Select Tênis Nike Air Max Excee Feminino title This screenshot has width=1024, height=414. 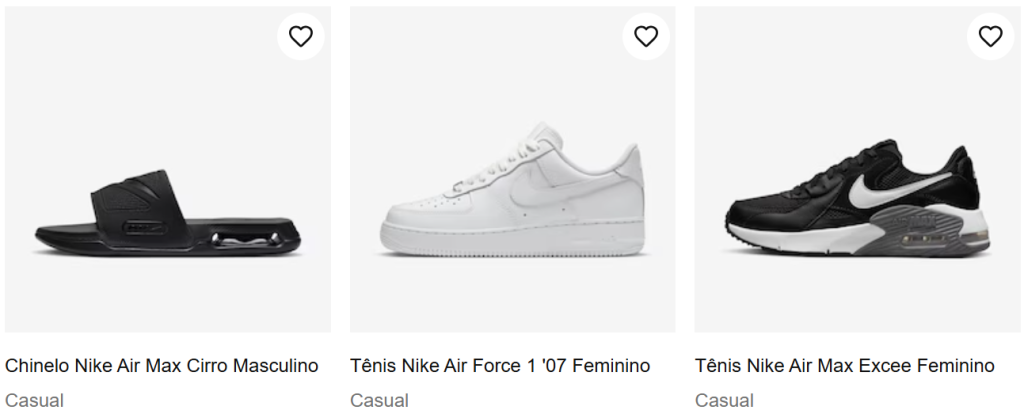pyautogui.click(x=845, y=366)
